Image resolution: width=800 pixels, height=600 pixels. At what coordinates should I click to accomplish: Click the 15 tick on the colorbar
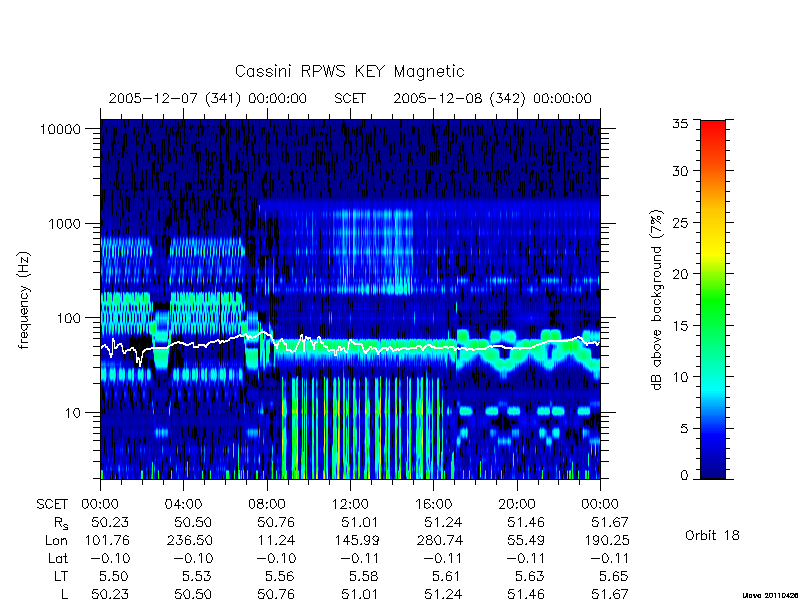680,326
